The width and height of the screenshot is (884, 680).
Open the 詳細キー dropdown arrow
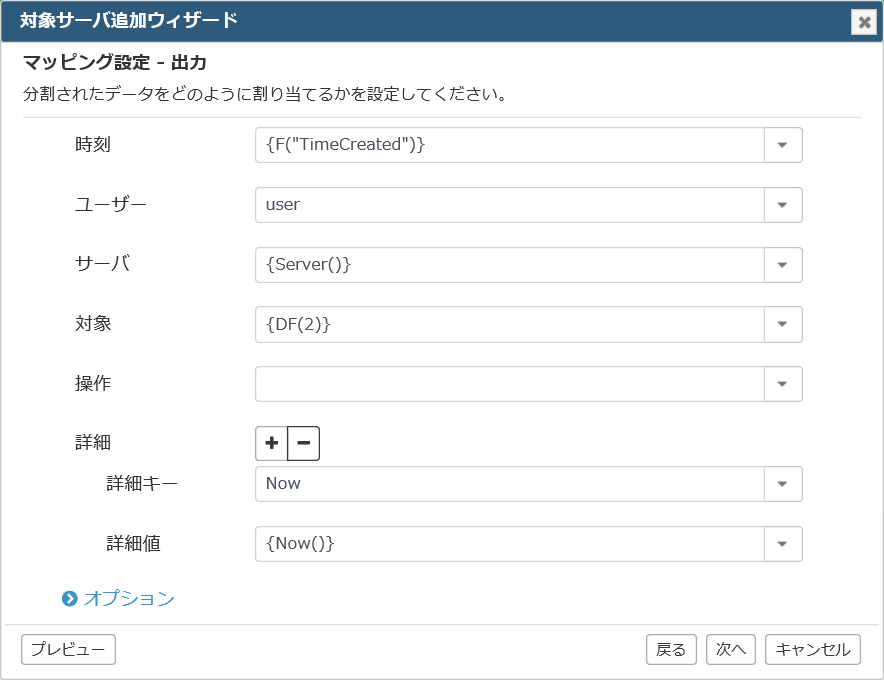pyautogui.click(x=783, y=484)
